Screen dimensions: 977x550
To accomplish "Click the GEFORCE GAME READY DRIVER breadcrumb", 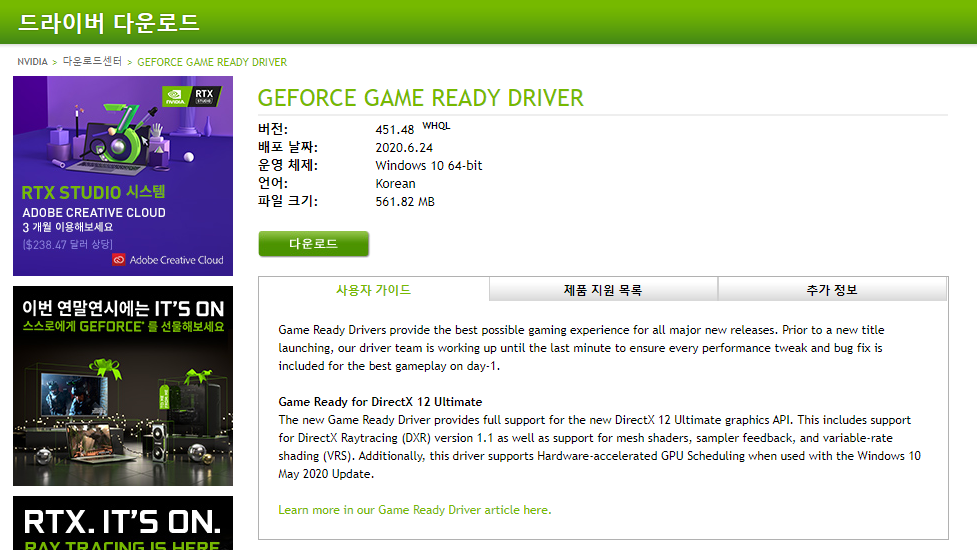I will tap(212, 62).
